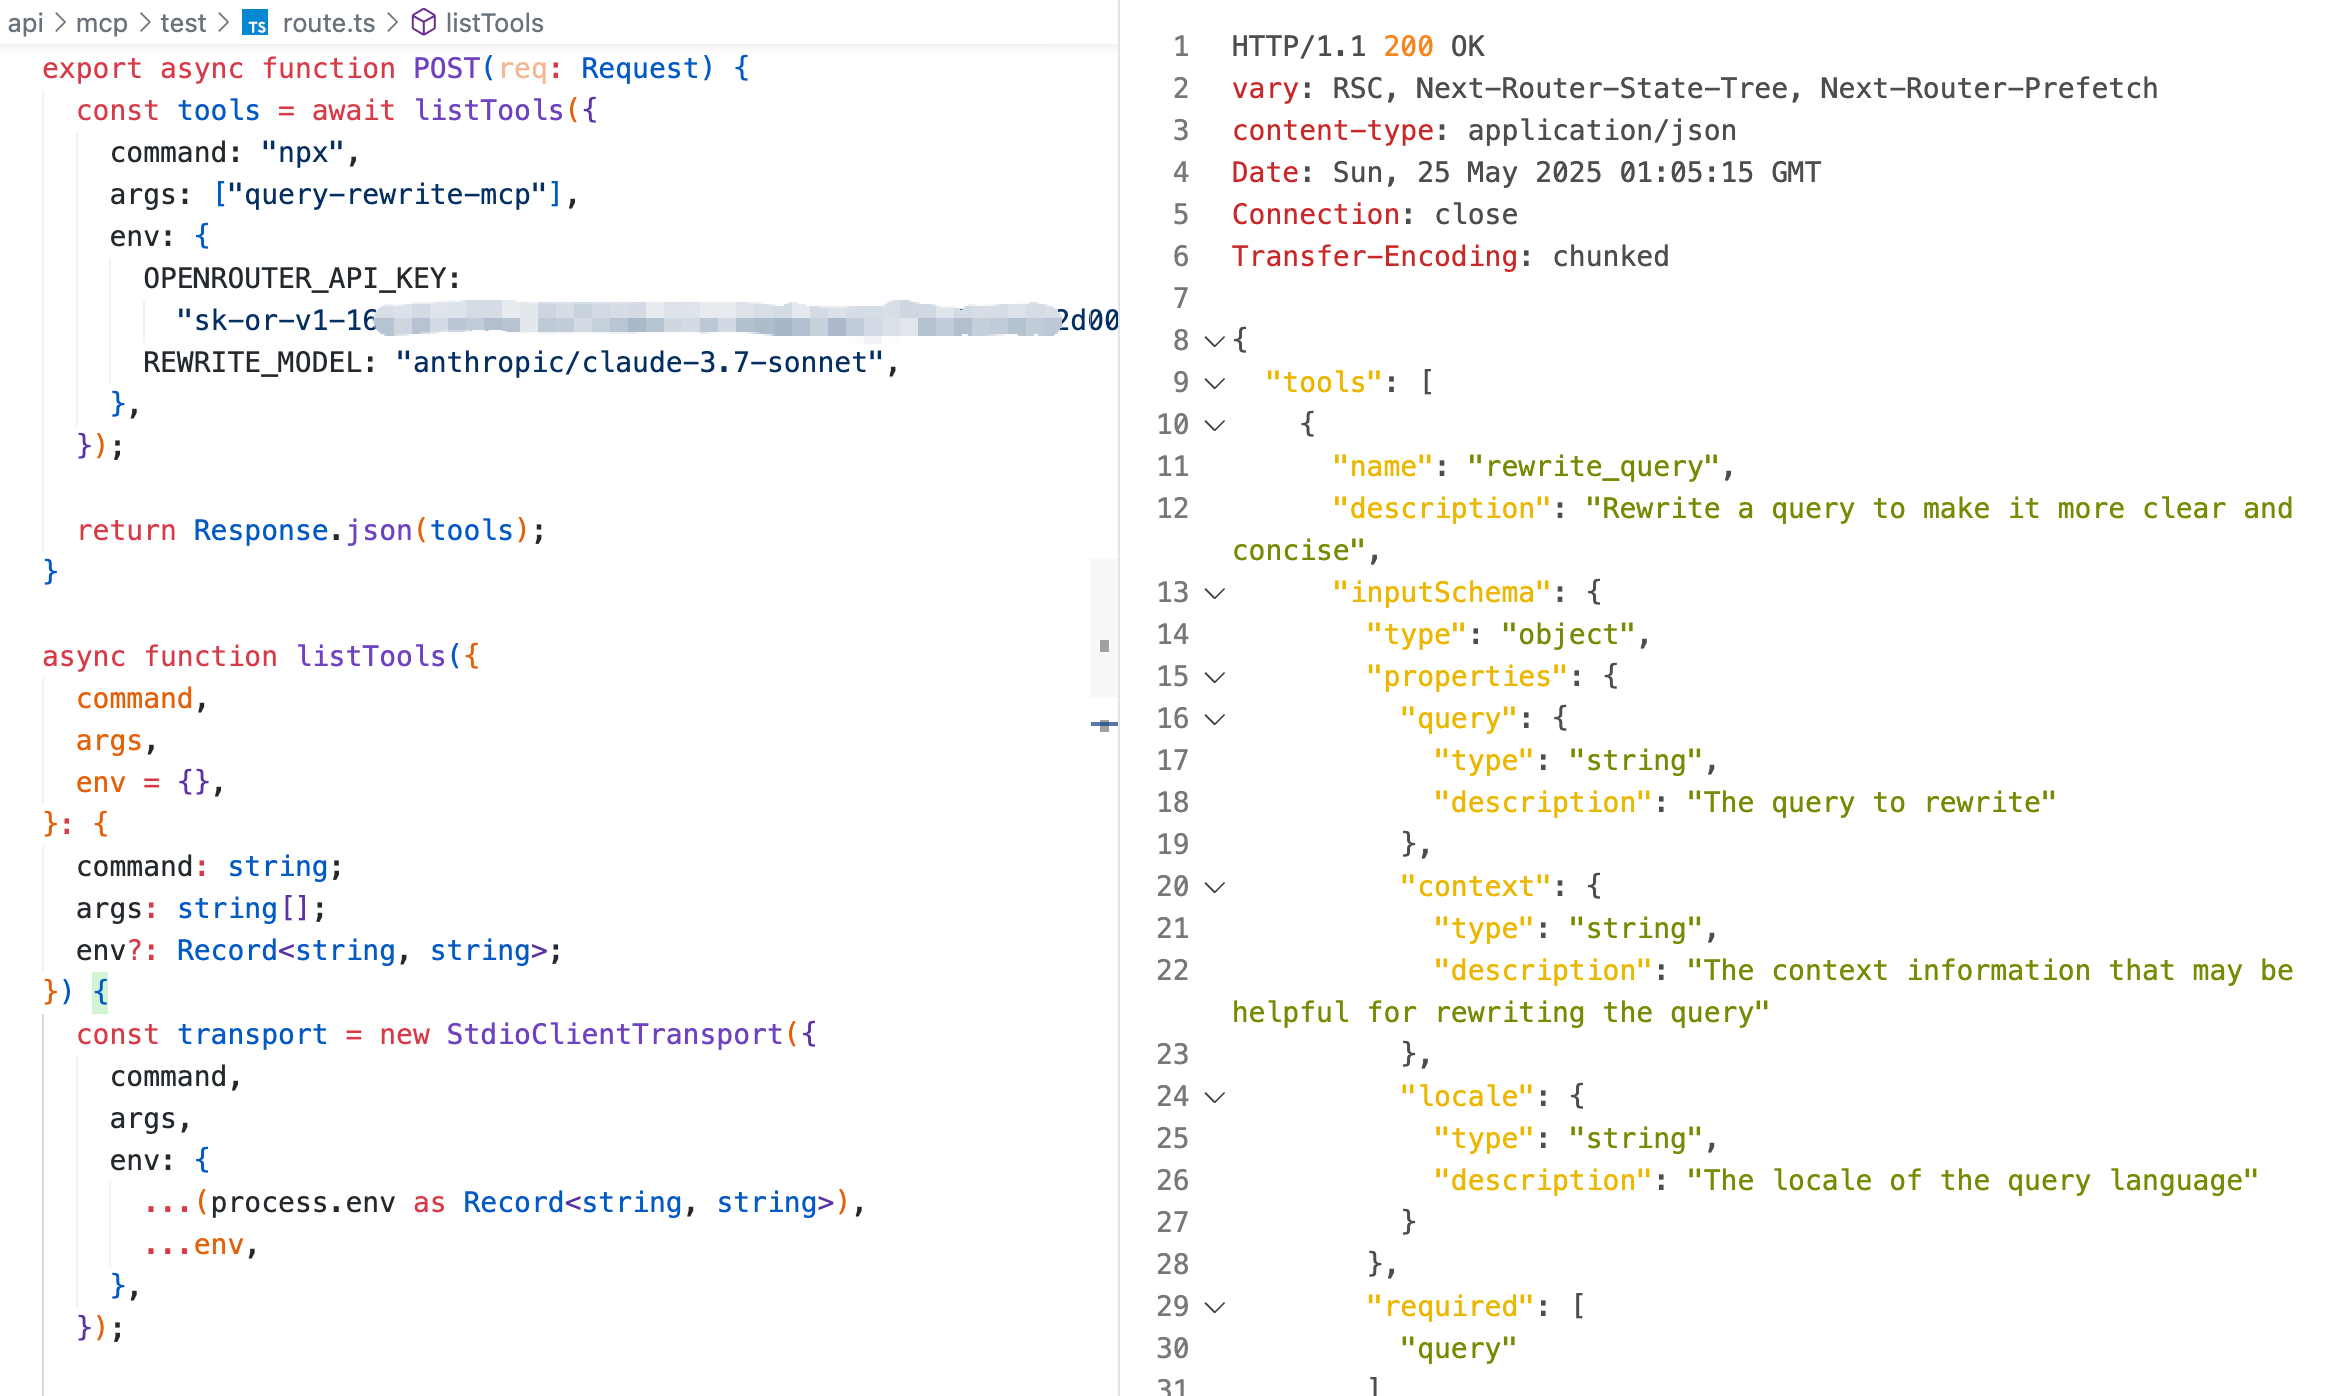
Task: Click the listTools cube symbol icon
Action: pos(423,22)
